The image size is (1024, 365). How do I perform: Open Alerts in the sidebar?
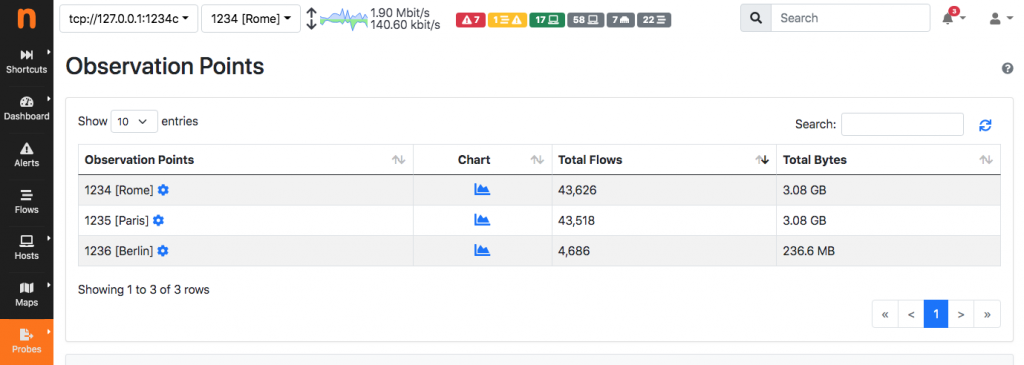(27, 155)
